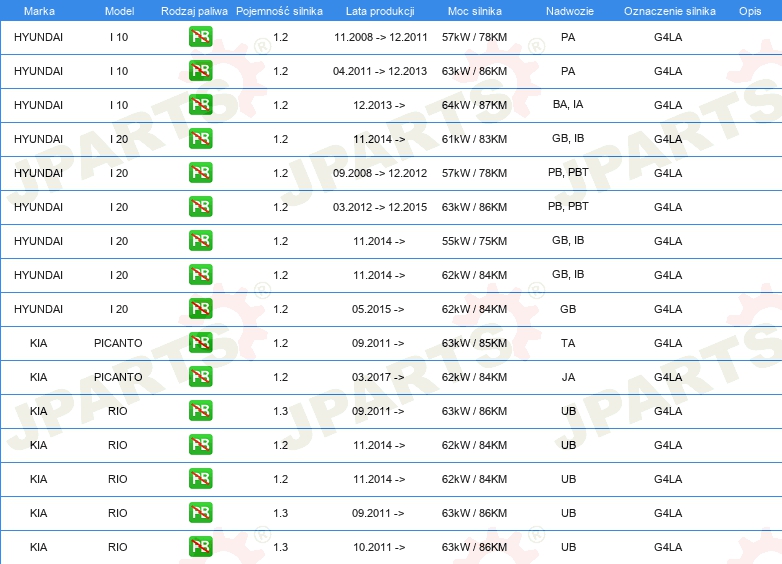Image resolution: width=782 pixels, height=564 pixels.
Task: Click the date cell 03.2012 -> 12.2015
Action: coord(380,207)
